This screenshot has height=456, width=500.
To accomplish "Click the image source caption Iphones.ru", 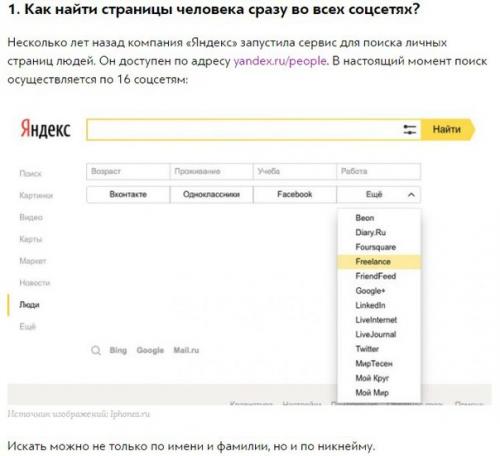I will tap(130, 414).
